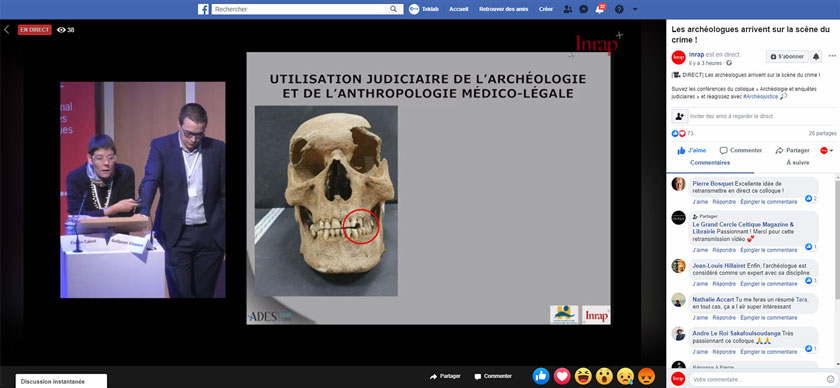
Task: Click Partager below the video
Action: click(x=445, y=376)
